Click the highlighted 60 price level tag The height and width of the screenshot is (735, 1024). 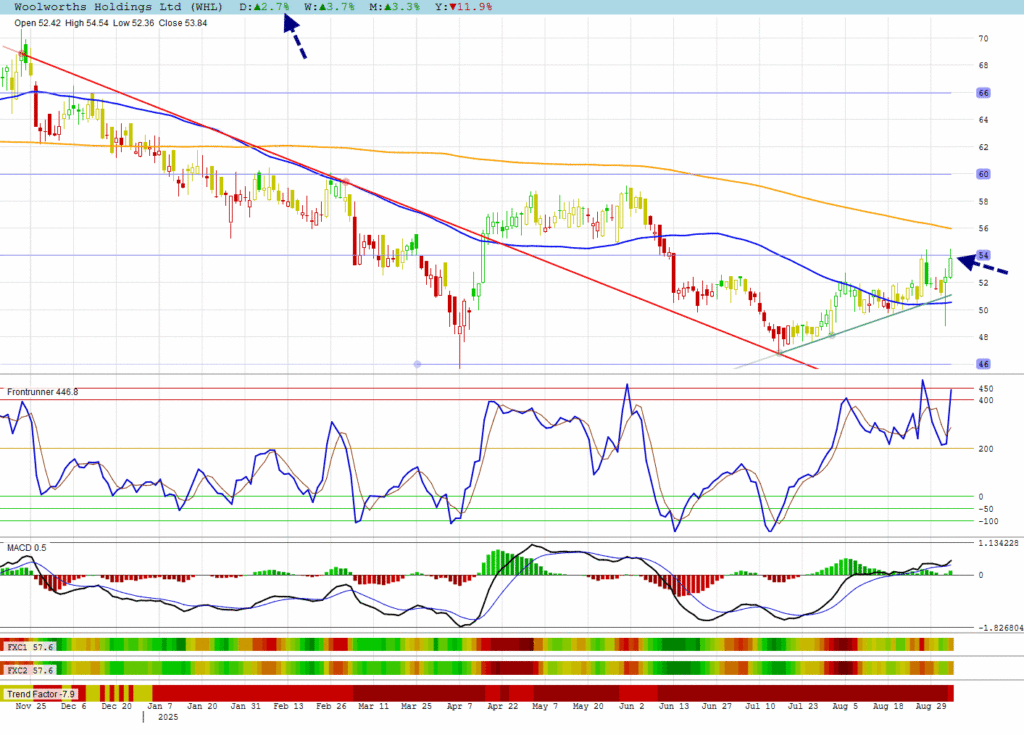983,174
